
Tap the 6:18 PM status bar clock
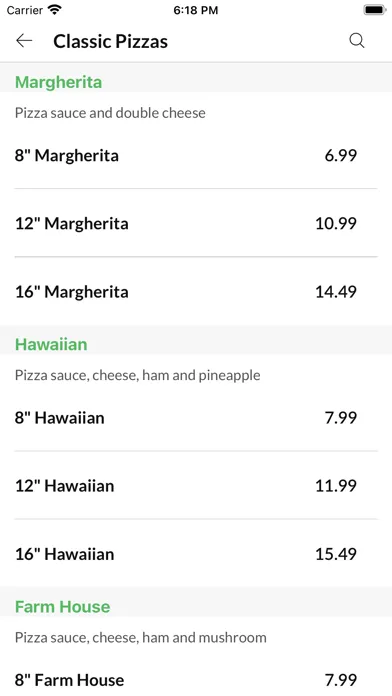click(196, 10)
